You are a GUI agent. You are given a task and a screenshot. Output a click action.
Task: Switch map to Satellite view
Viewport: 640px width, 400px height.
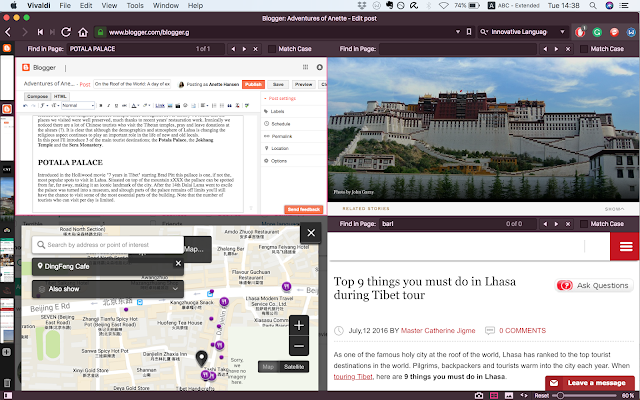(x=294, y=367)
